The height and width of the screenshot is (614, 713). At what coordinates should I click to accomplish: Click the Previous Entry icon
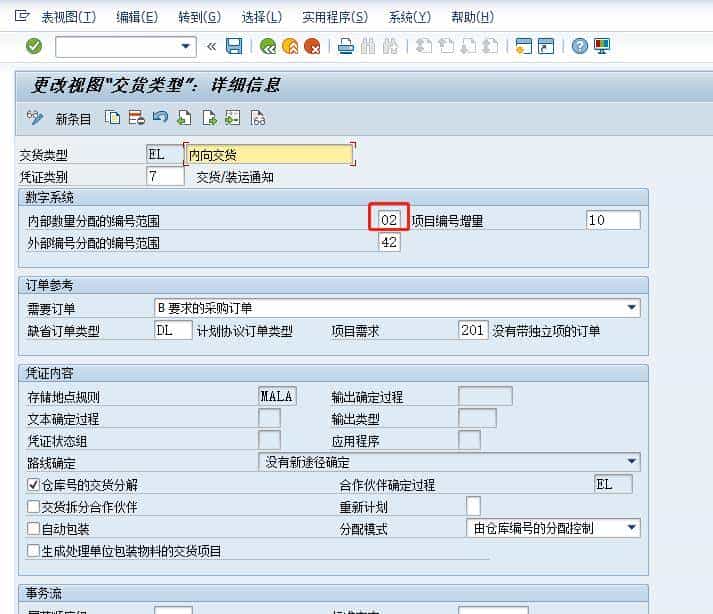click(x=184, y=118)
